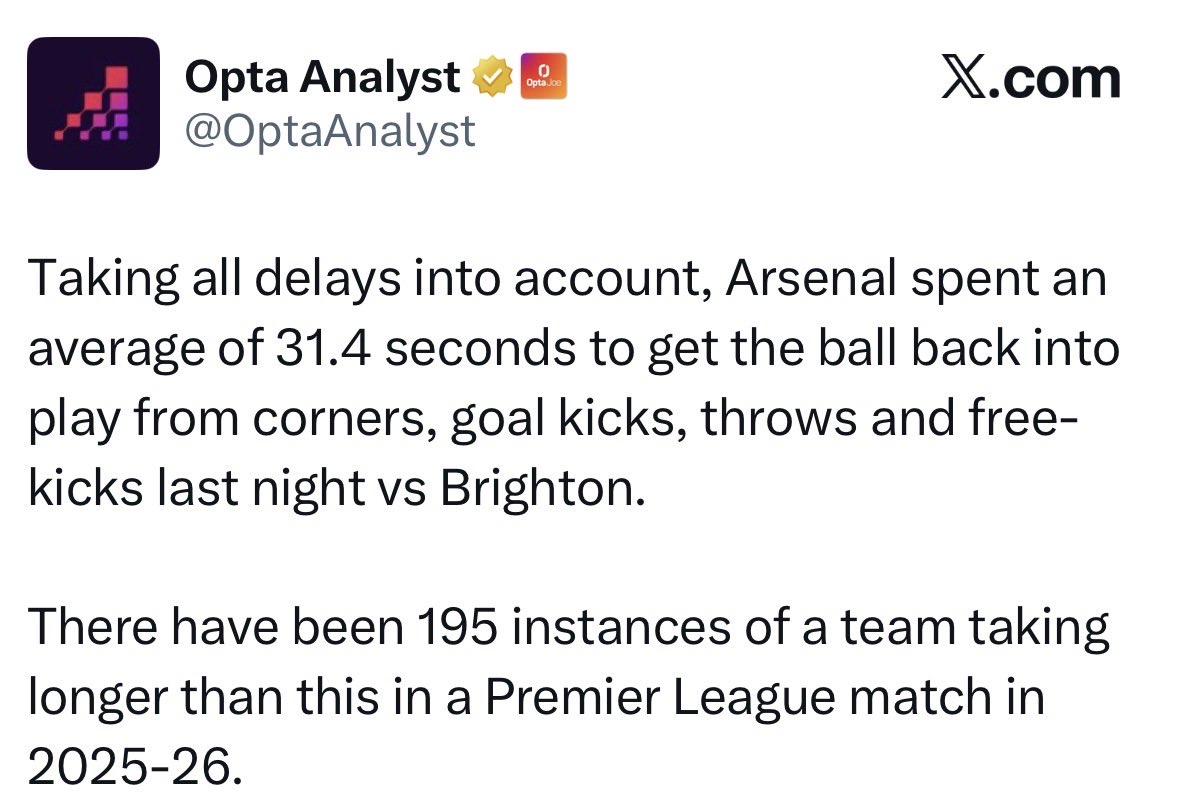The width and height of the screenshot is (1179, 801).
Task: Click the 31.4 figure in the tweet
Action: 323,348
